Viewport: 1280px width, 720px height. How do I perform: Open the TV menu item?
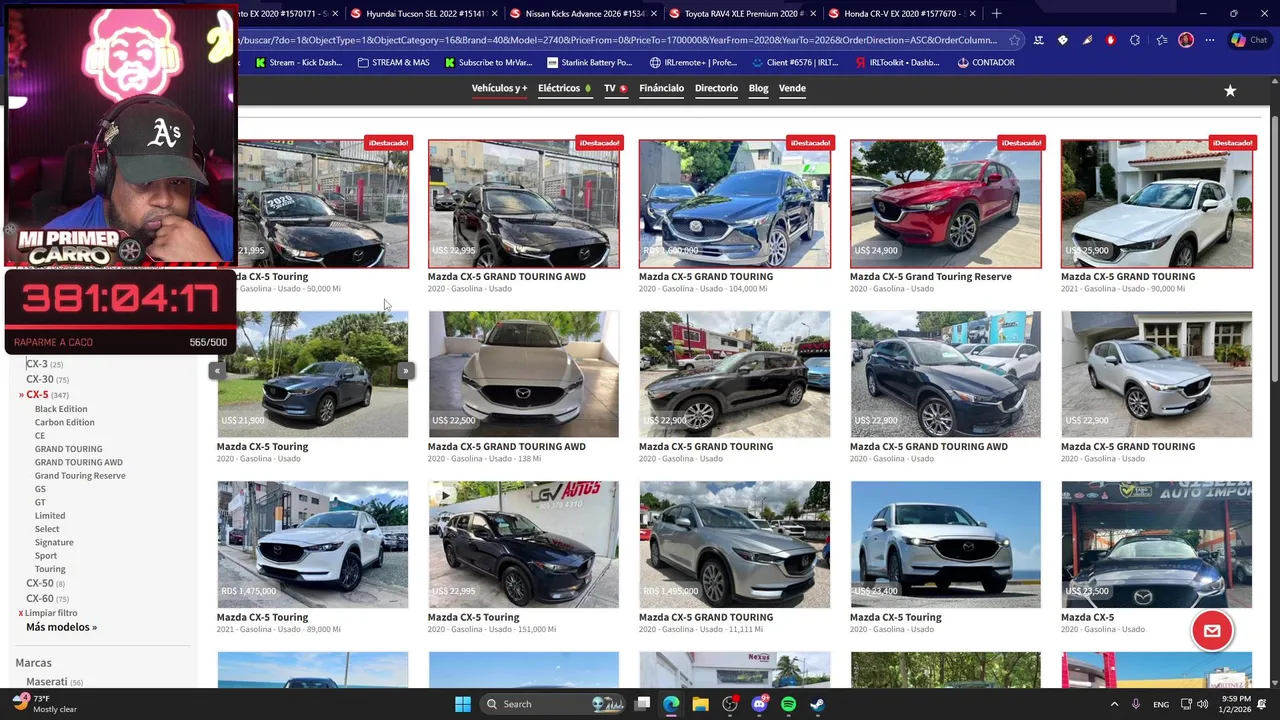coord(615,88)
